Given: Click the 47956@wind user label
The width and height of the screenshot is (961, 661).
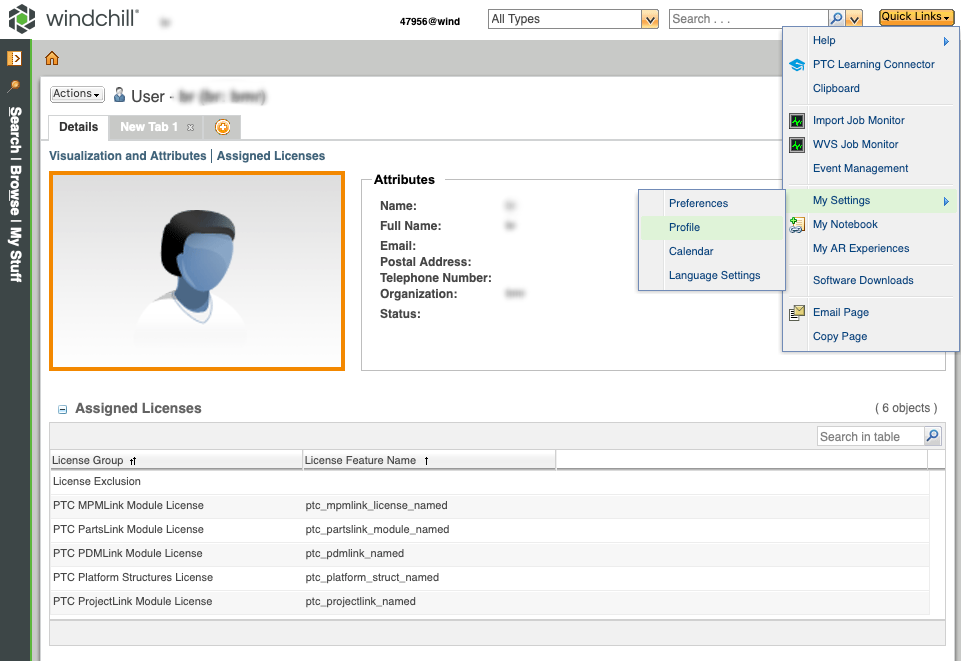Looking at the screenshot, I should pyautogui.click(x=430, y=21).
